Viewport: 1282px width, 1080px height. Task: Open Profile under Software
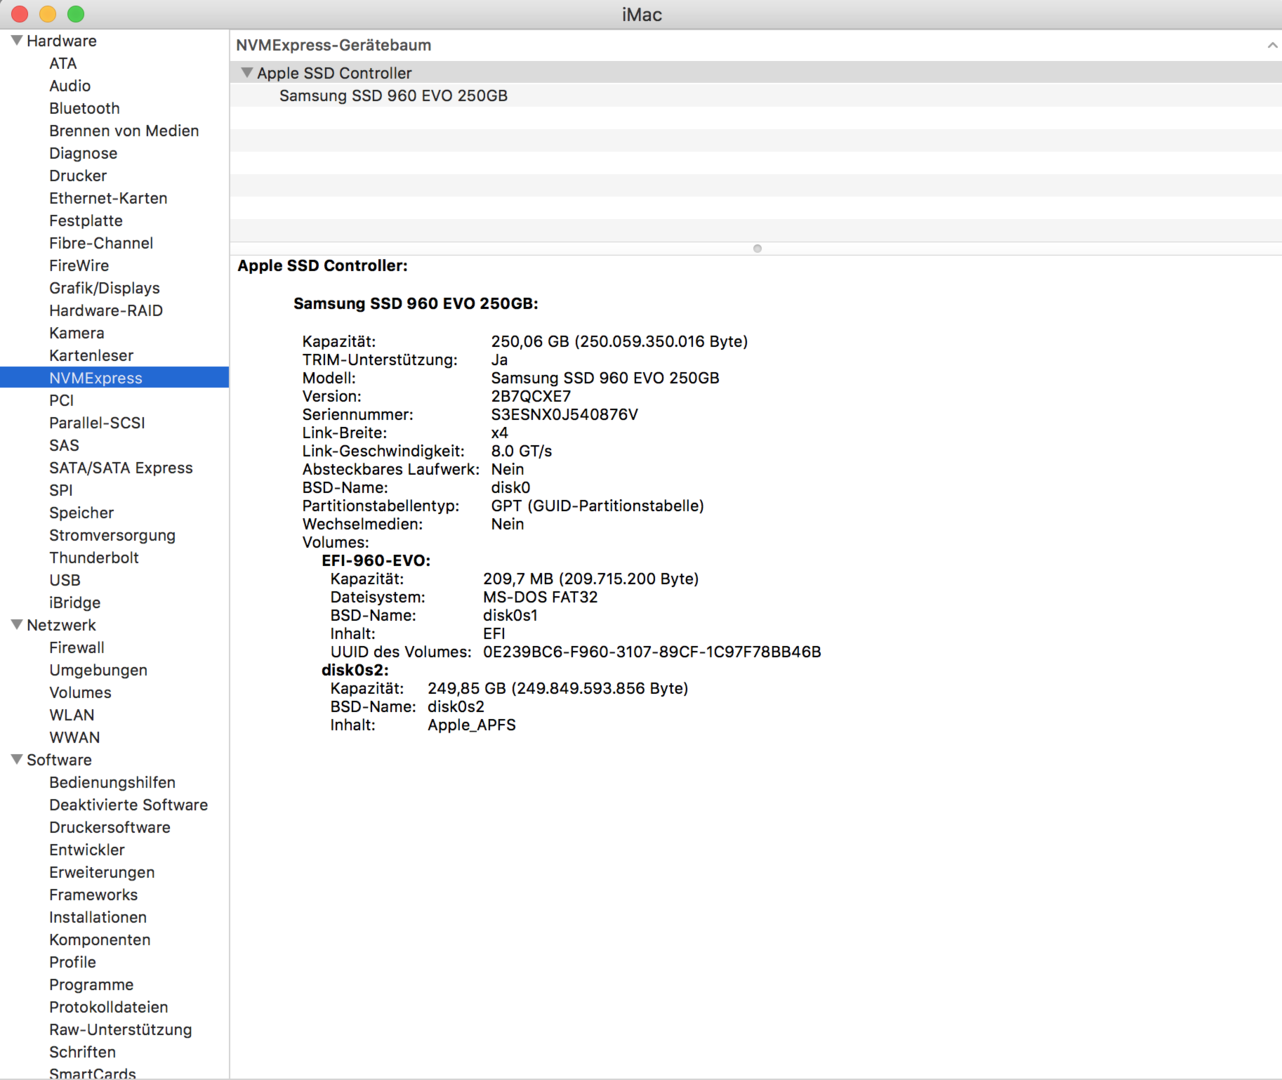[x=73, y=963]
